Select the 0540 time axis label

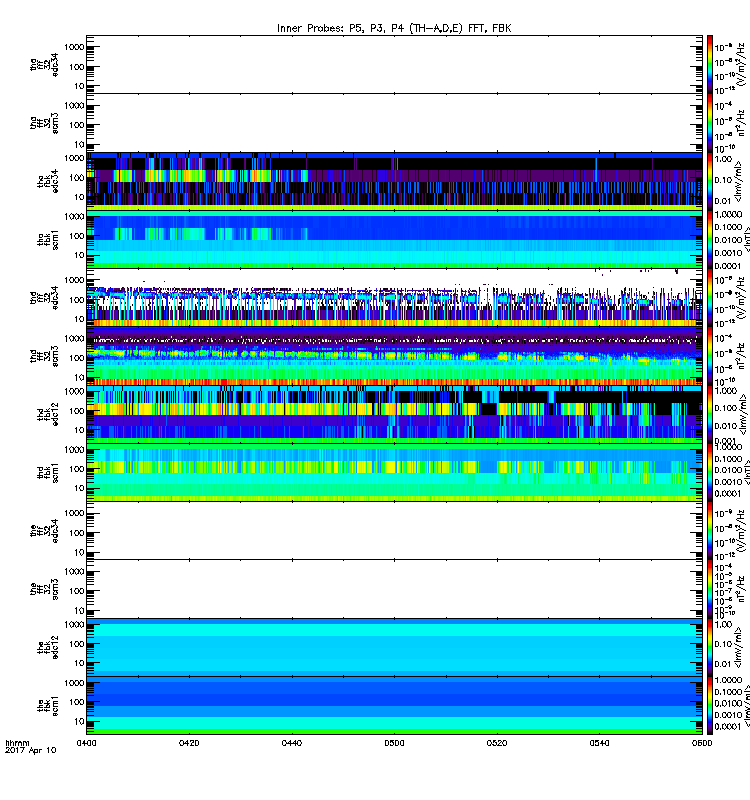click(x=599, y=742)
